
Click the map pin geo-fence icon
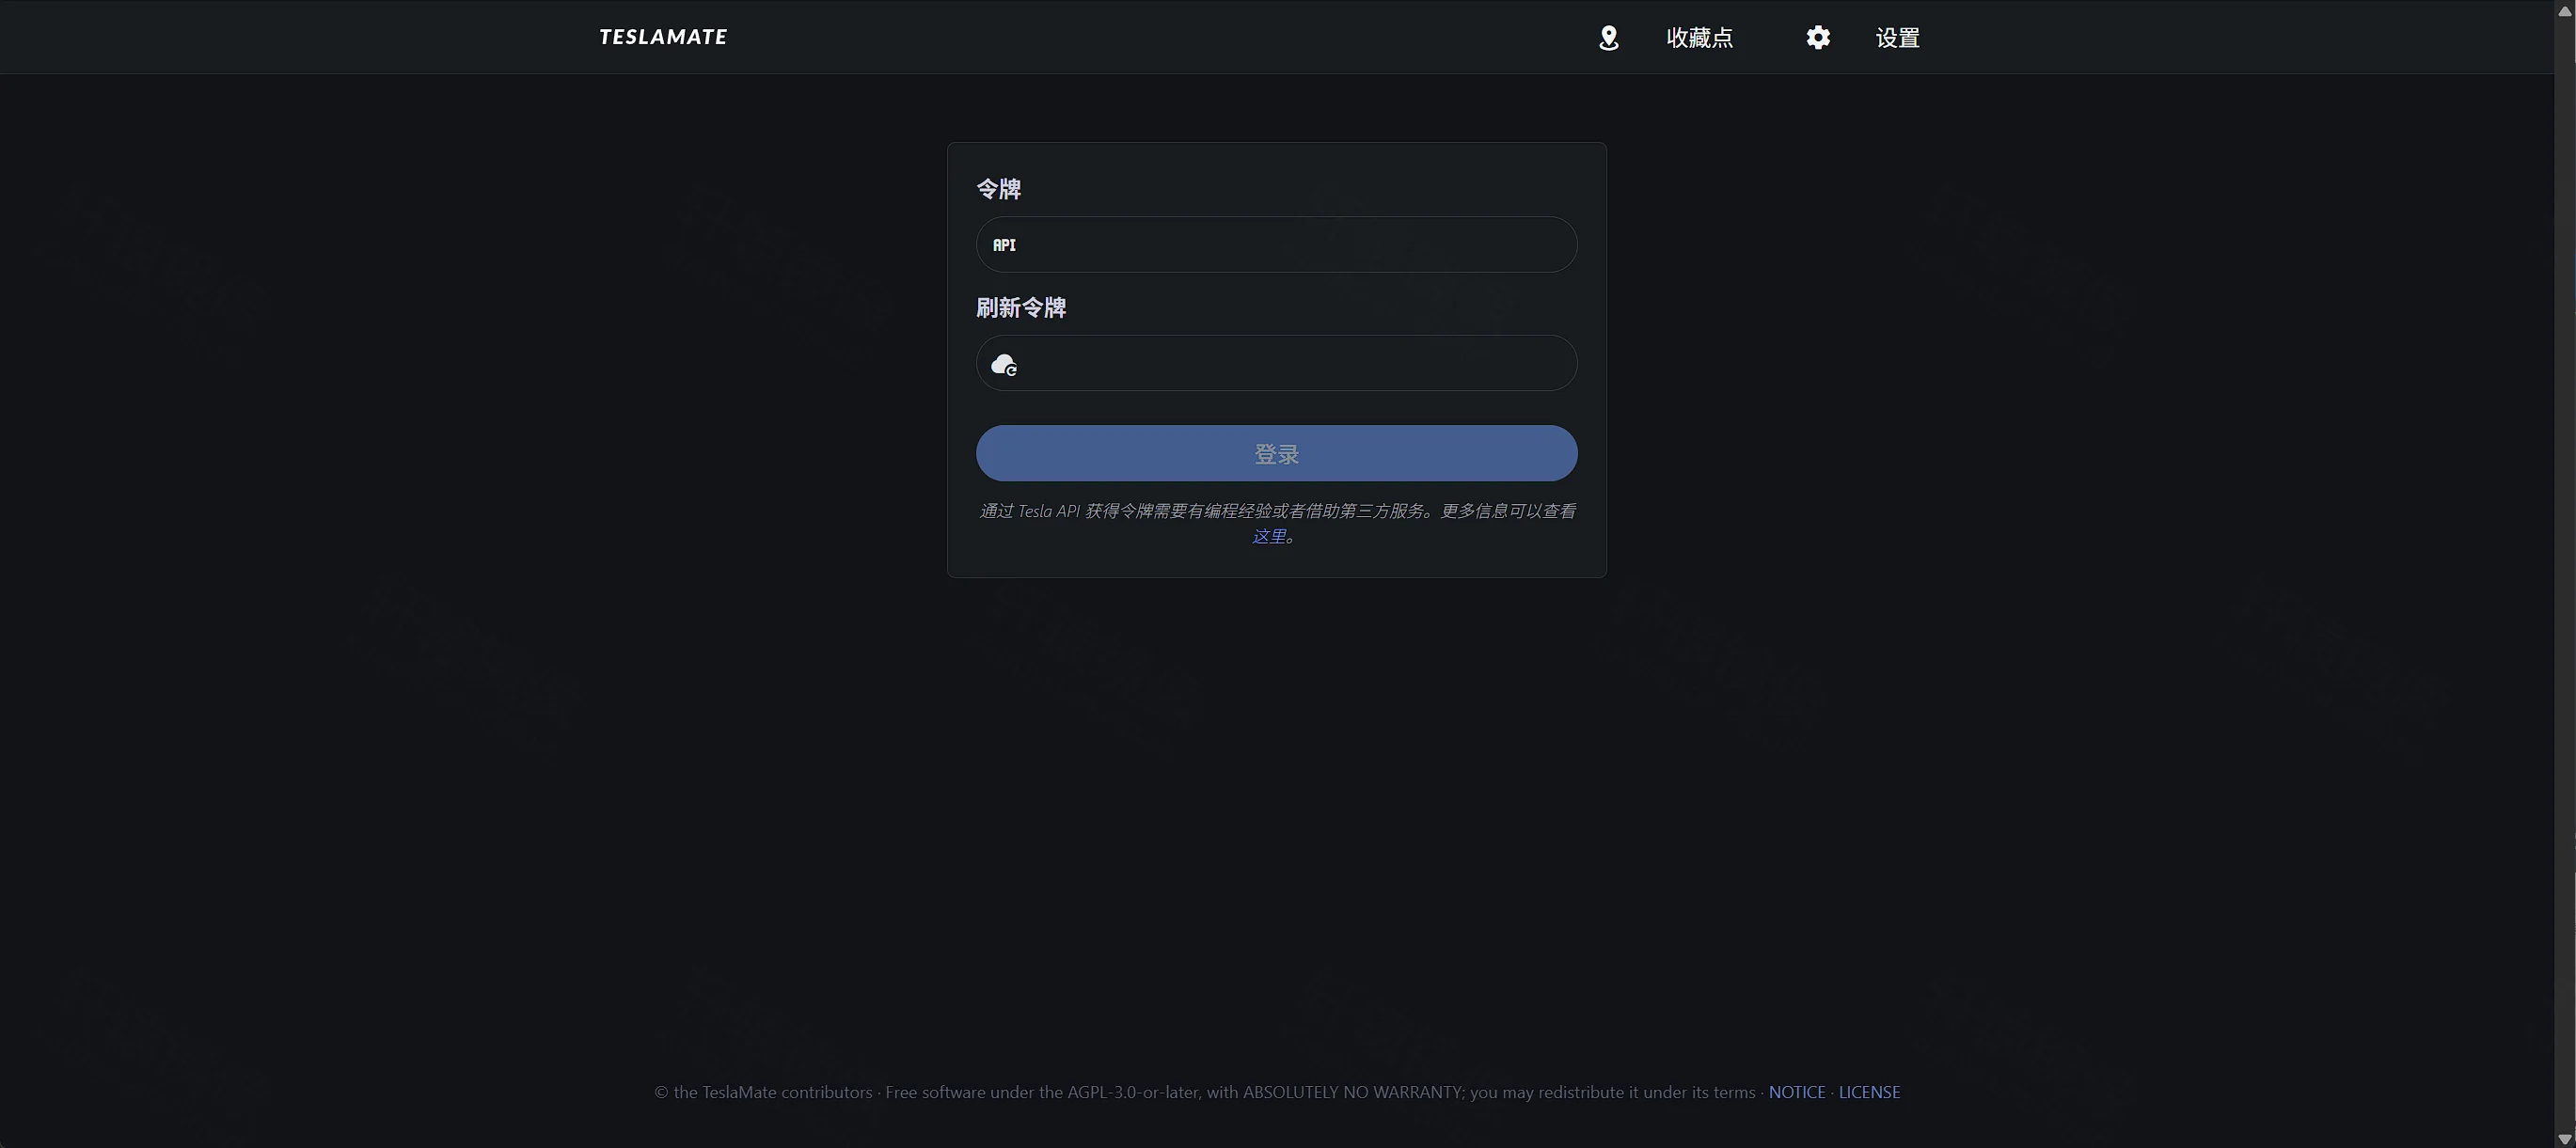coord(1608,38)
